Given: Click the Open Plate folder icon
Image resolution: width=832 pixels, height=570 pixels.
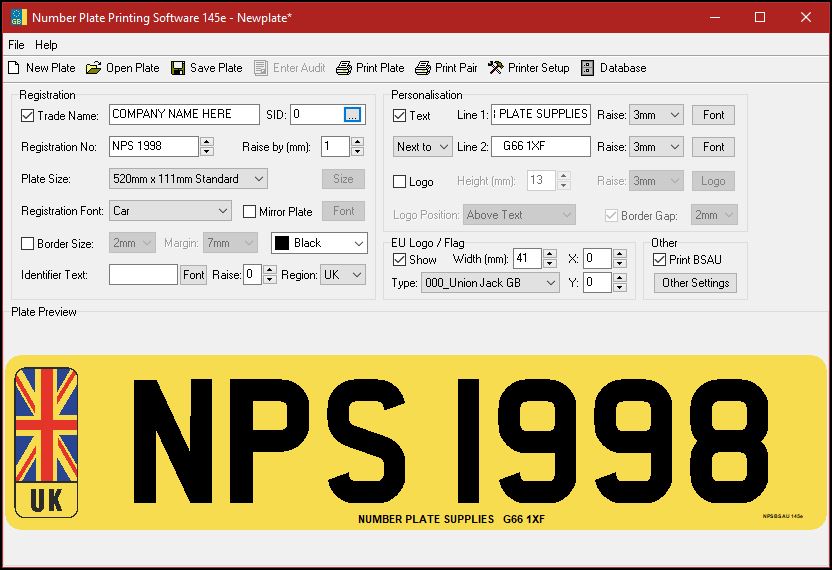Looking at the screenshot, I should 93,68.
